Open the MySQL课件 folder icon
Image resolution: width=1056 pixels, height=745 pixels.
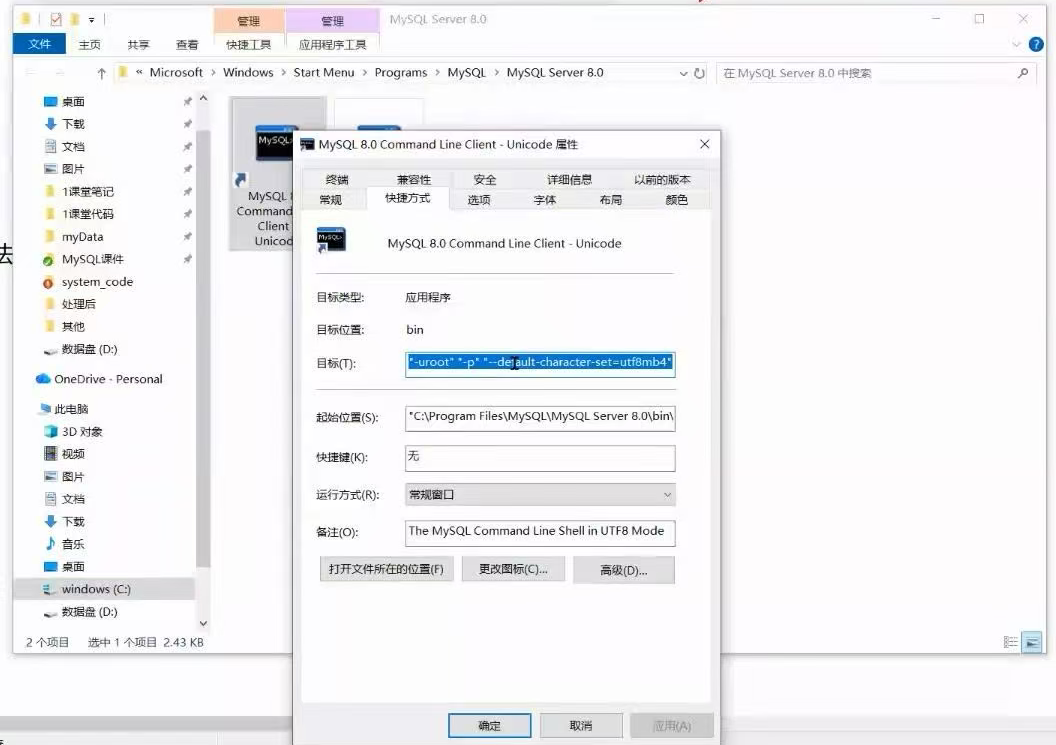click(48, 259)
